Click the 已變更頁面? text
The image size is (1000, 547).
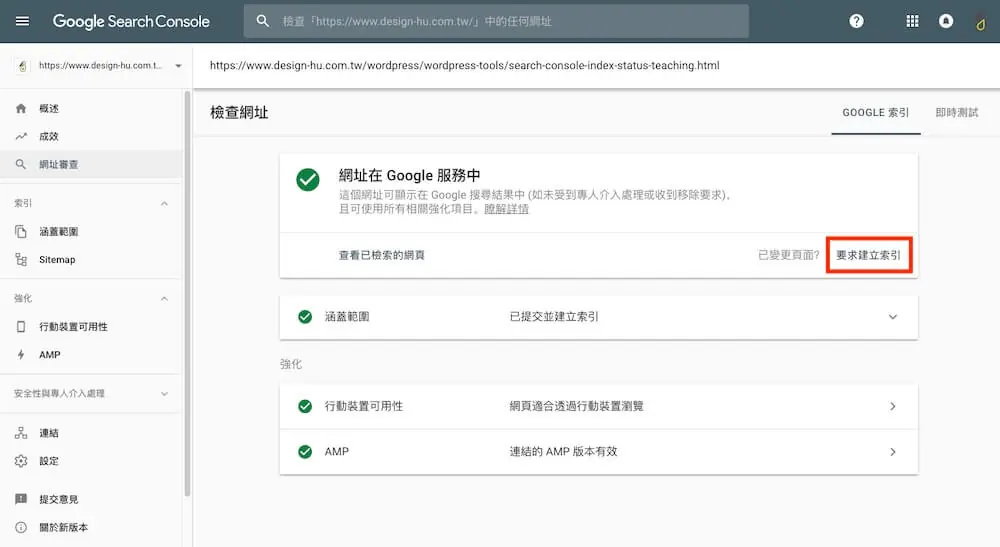[788, 255]
